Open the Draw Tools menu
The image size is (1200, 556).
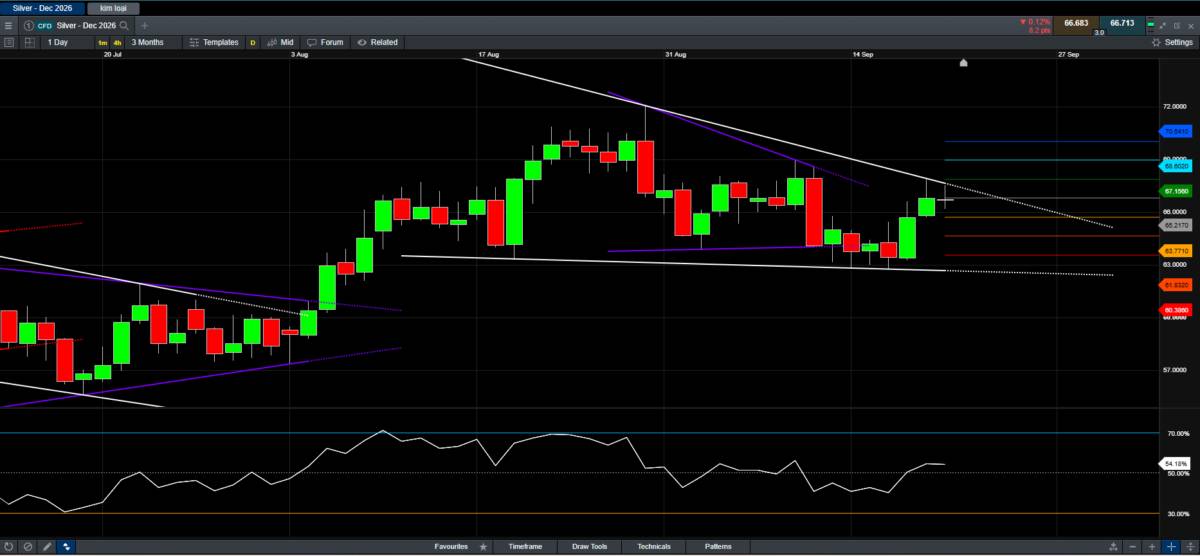click(x=589, y=547)
